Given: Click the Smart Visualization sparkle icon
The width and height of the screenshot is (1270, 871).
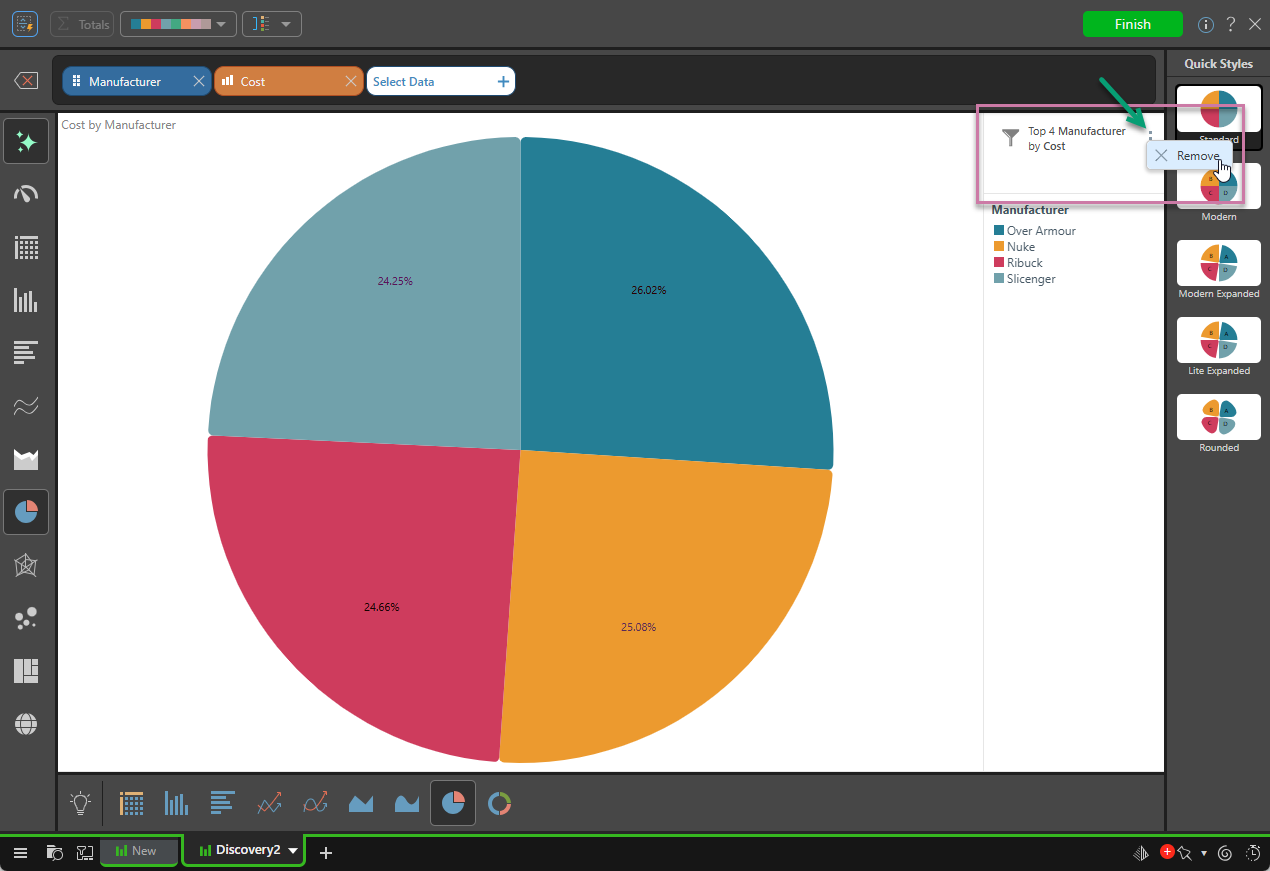Looking at the screenshot, I should (x=26, y=141).
